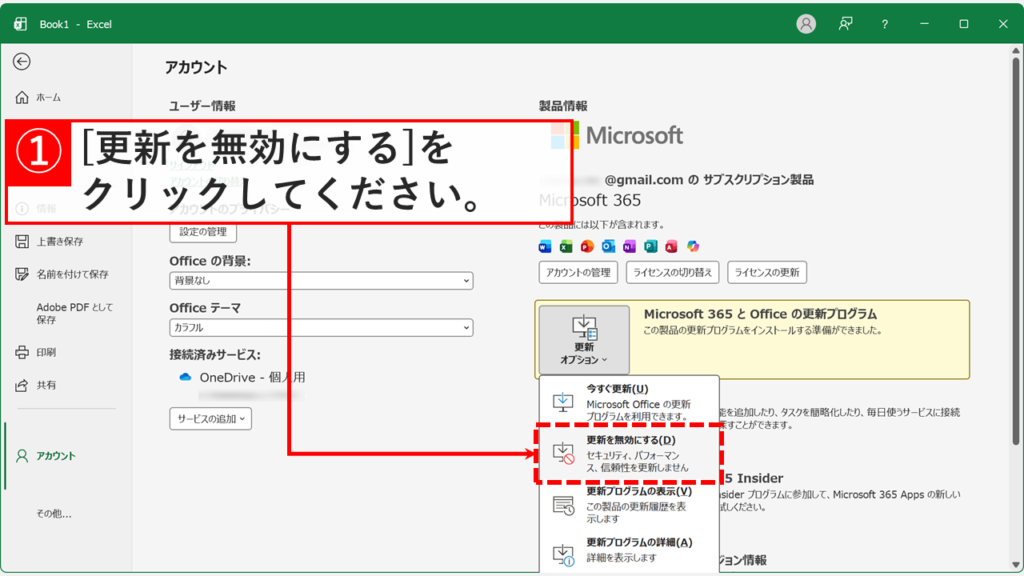Click the ライセンスの更新 button
Viewport: 1024px width, 576px height.
point(767,272)
